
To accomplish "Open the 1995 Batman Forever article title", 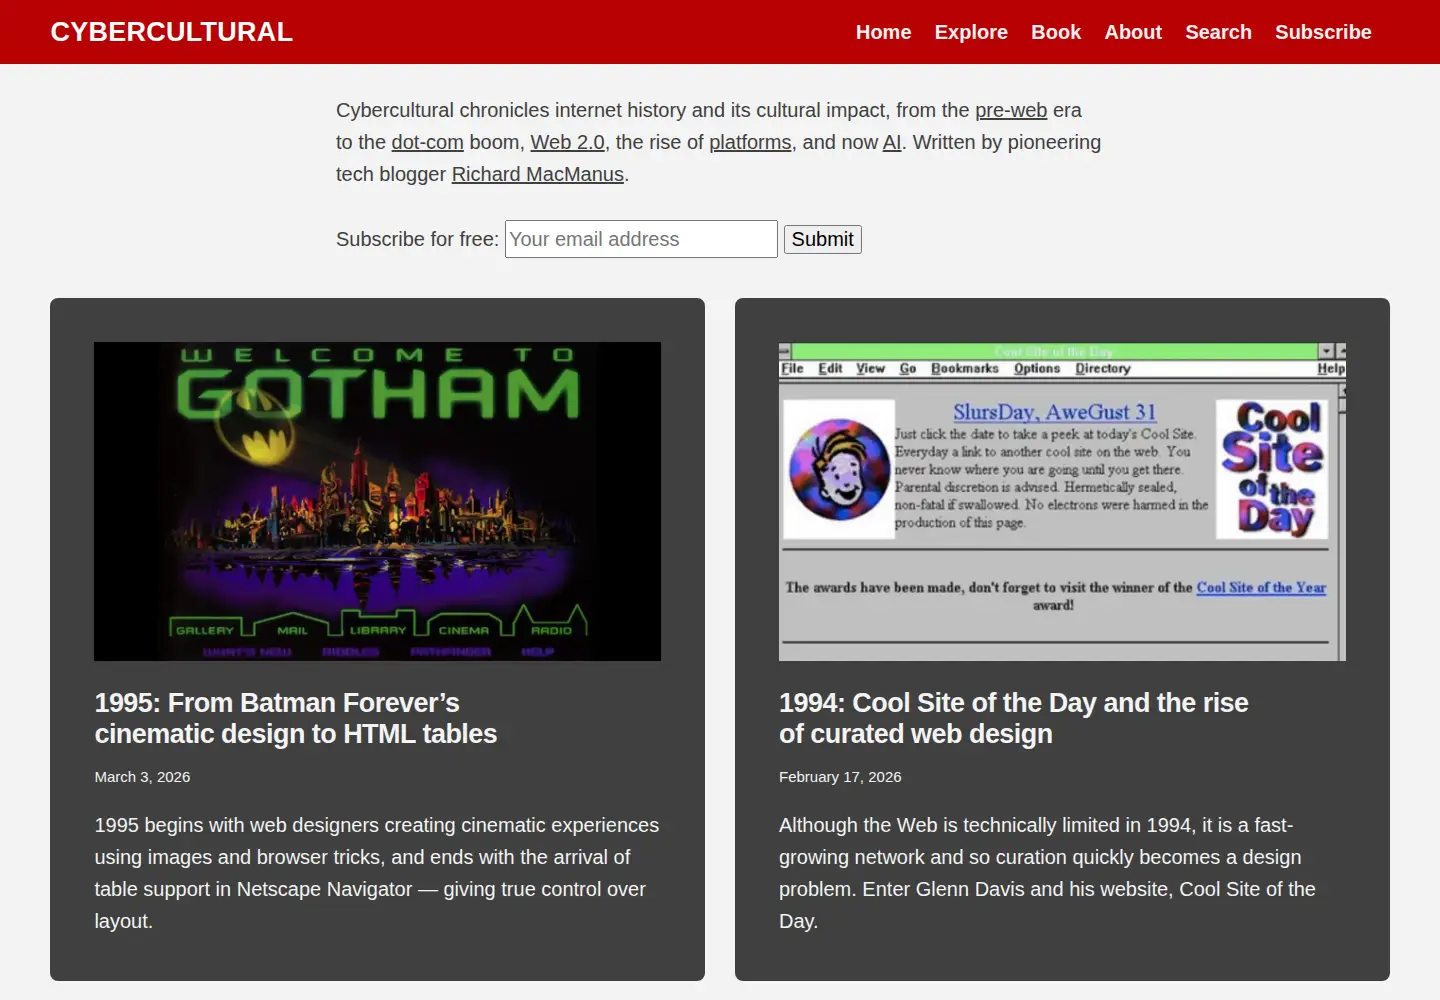I will [296, 718].
